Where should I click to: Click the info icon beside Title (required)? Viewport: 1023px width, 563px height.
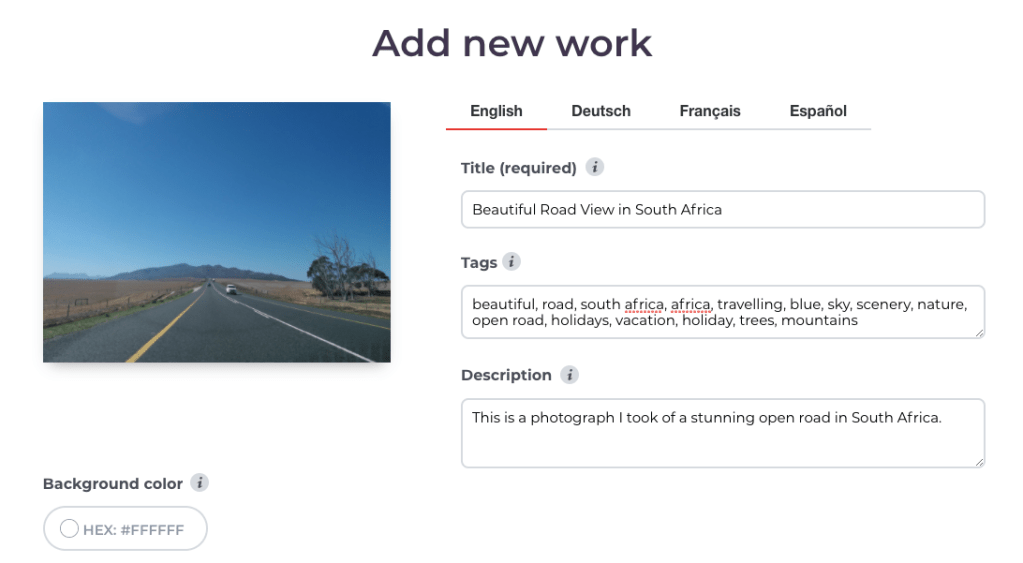coord(595,168)
